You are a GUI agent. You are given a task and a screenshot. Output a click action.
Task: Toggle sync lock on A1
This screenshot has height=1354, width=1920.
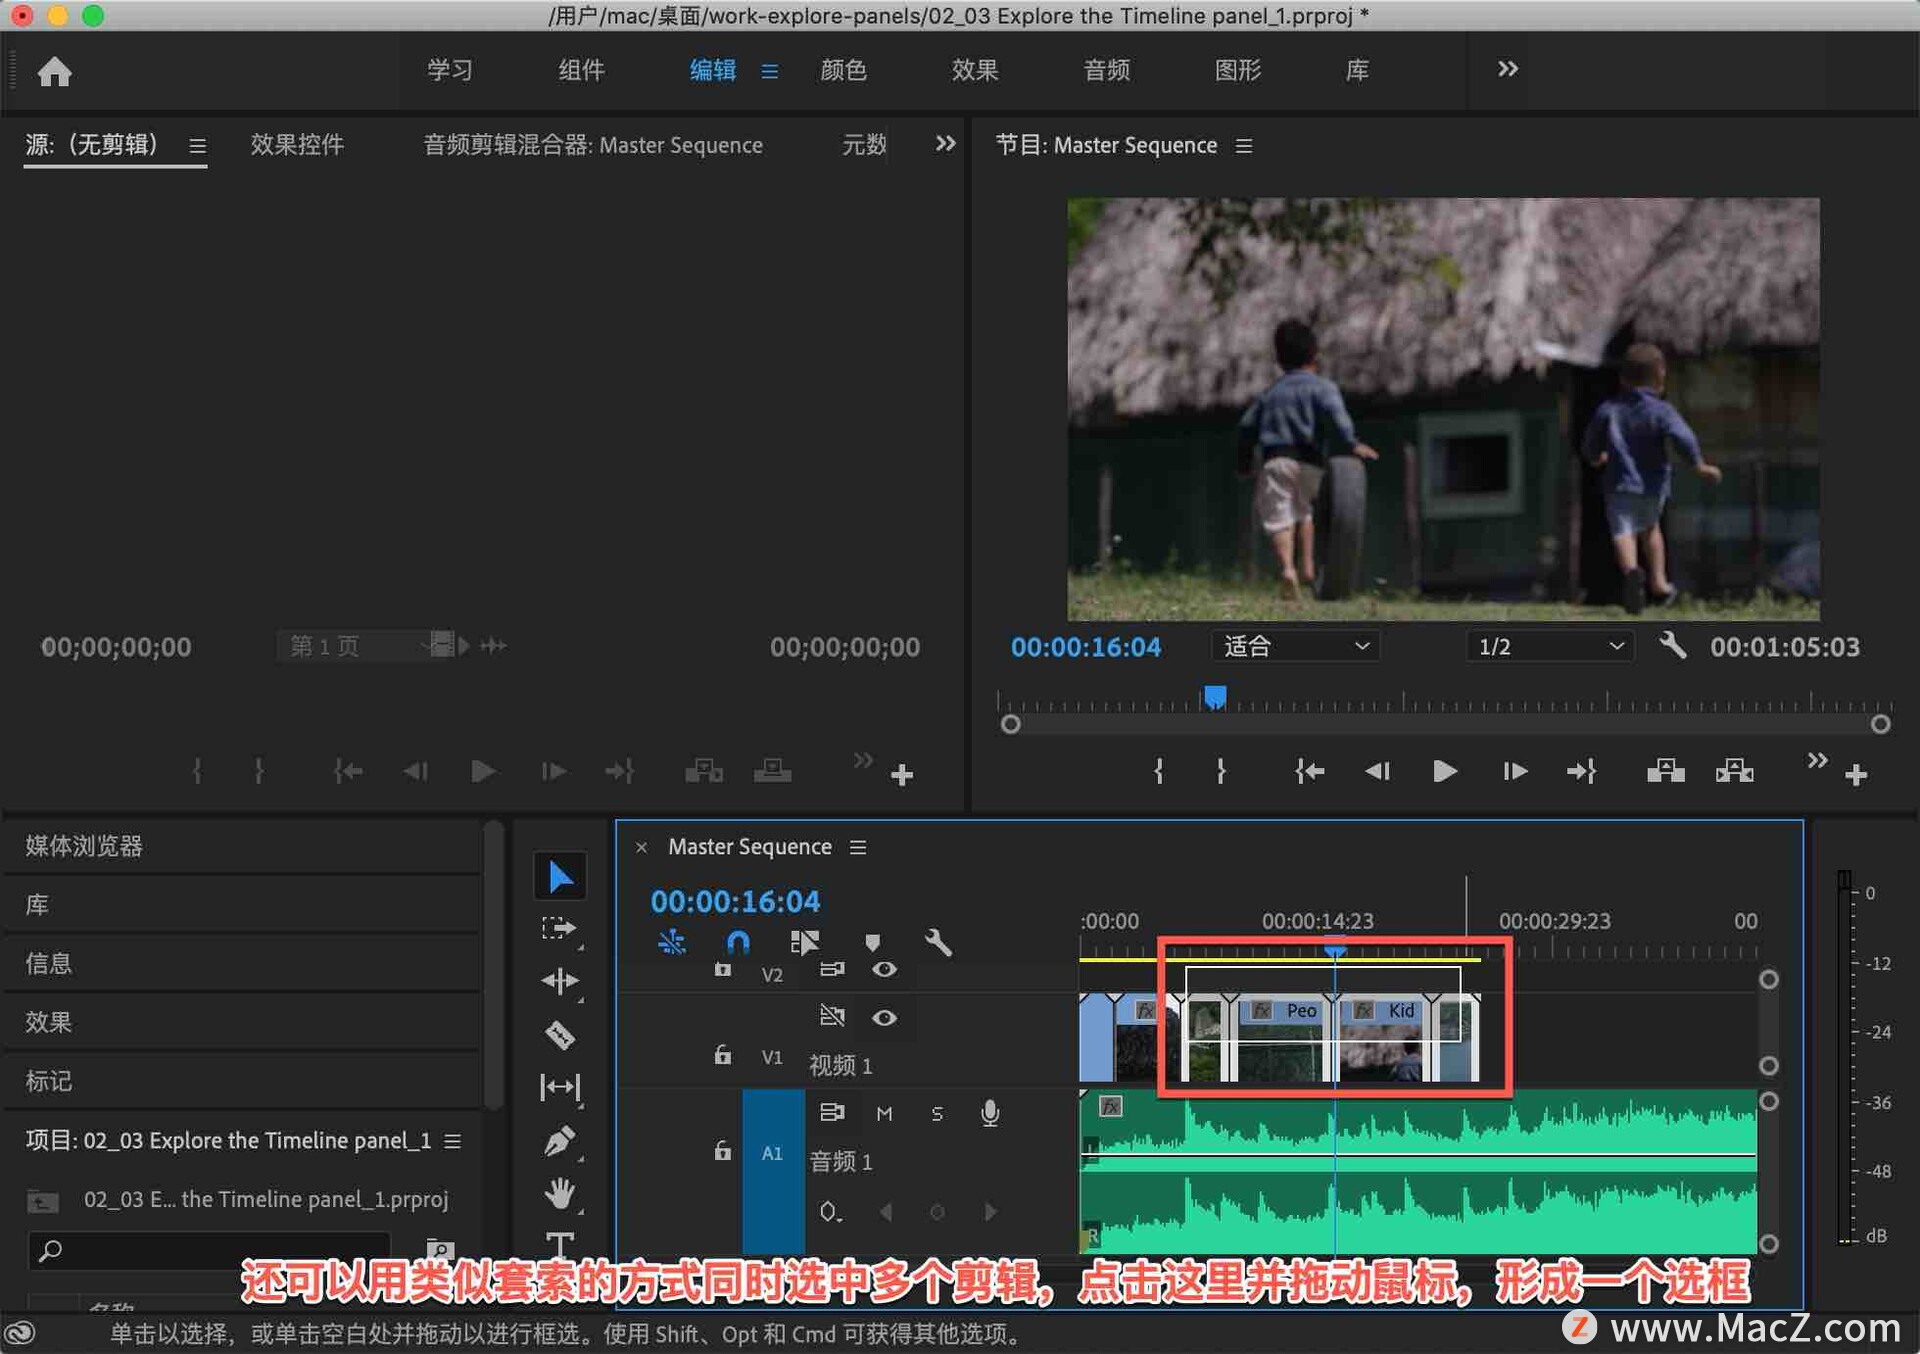tap(832, 1112)
